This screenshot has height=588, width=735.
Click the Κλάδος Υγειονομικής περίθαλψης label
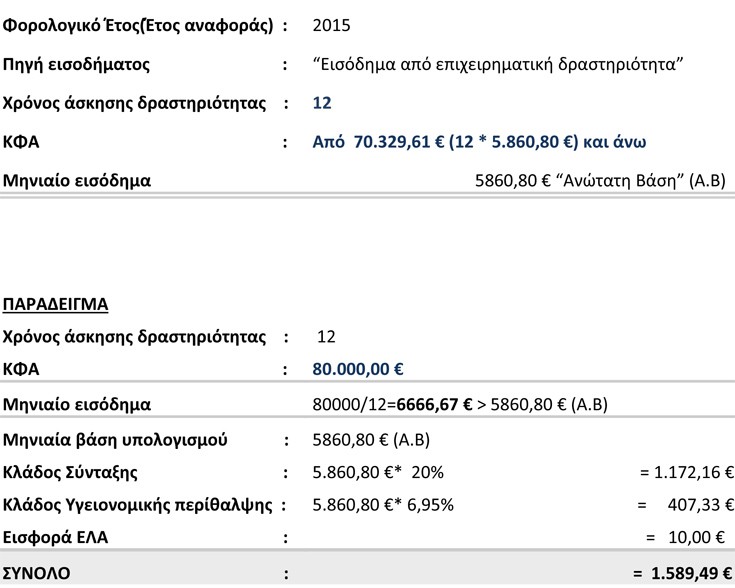point(137,505)
